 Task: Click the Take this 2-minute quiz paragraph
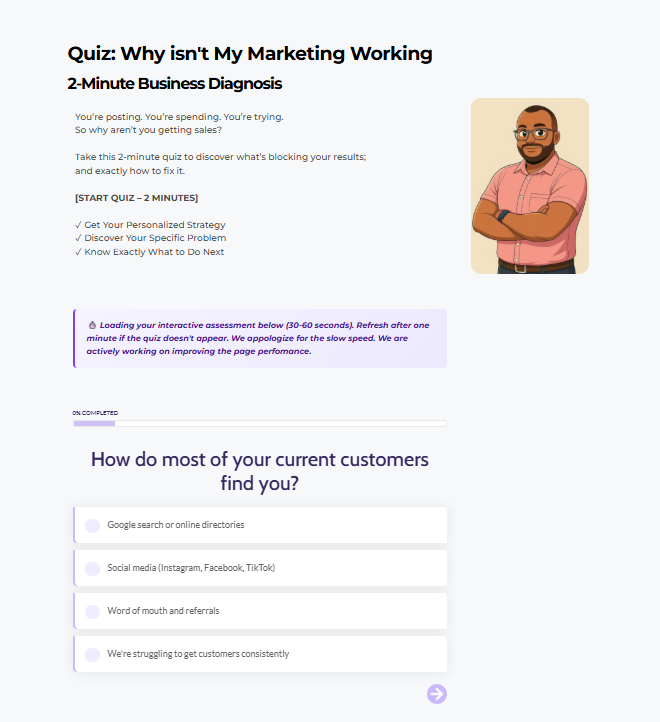pos(220,164)
